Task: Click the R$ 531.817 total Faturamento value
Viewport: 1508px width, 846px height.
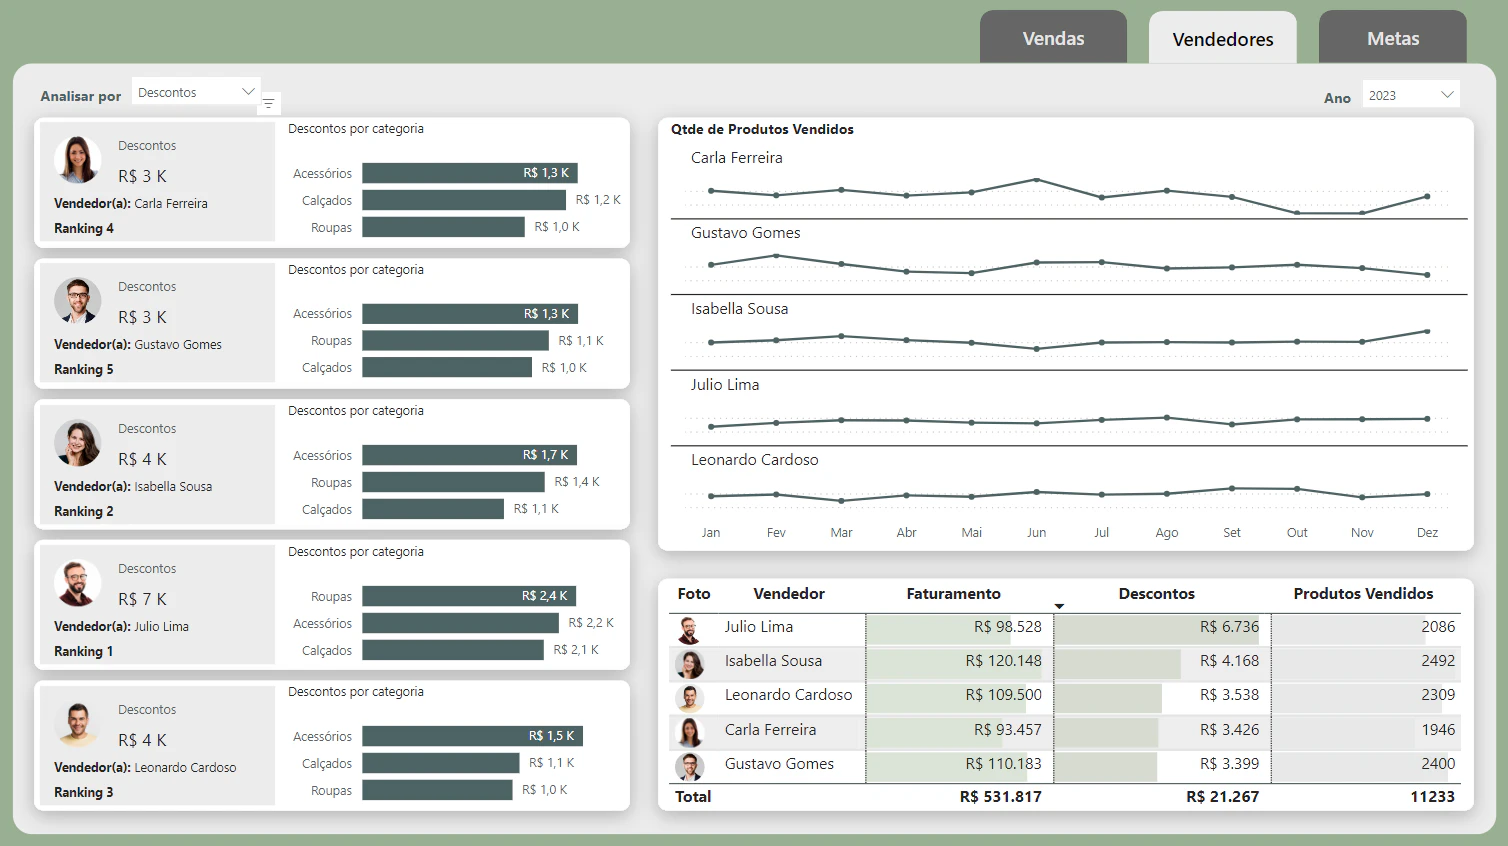Action: point(1000,797)
